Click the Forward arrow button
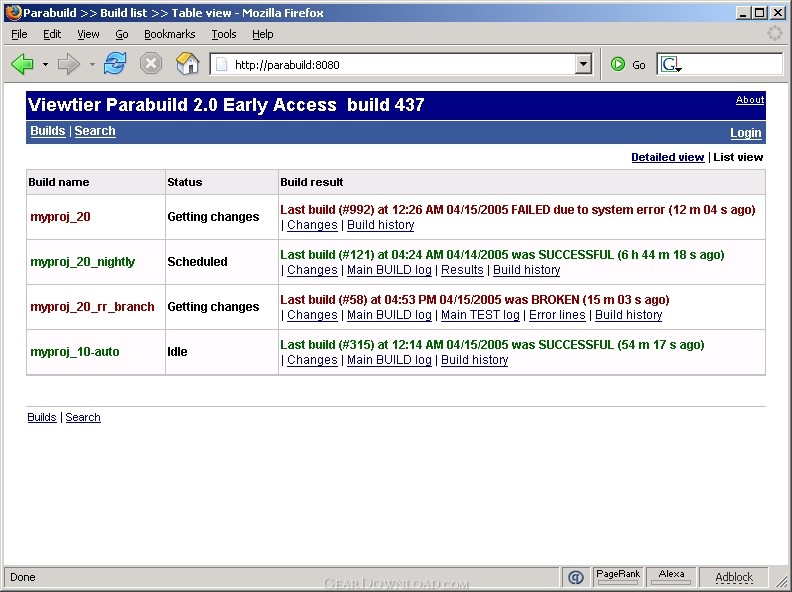The width and height of the screenshot is (792, 592). click(x=69, y=64)
